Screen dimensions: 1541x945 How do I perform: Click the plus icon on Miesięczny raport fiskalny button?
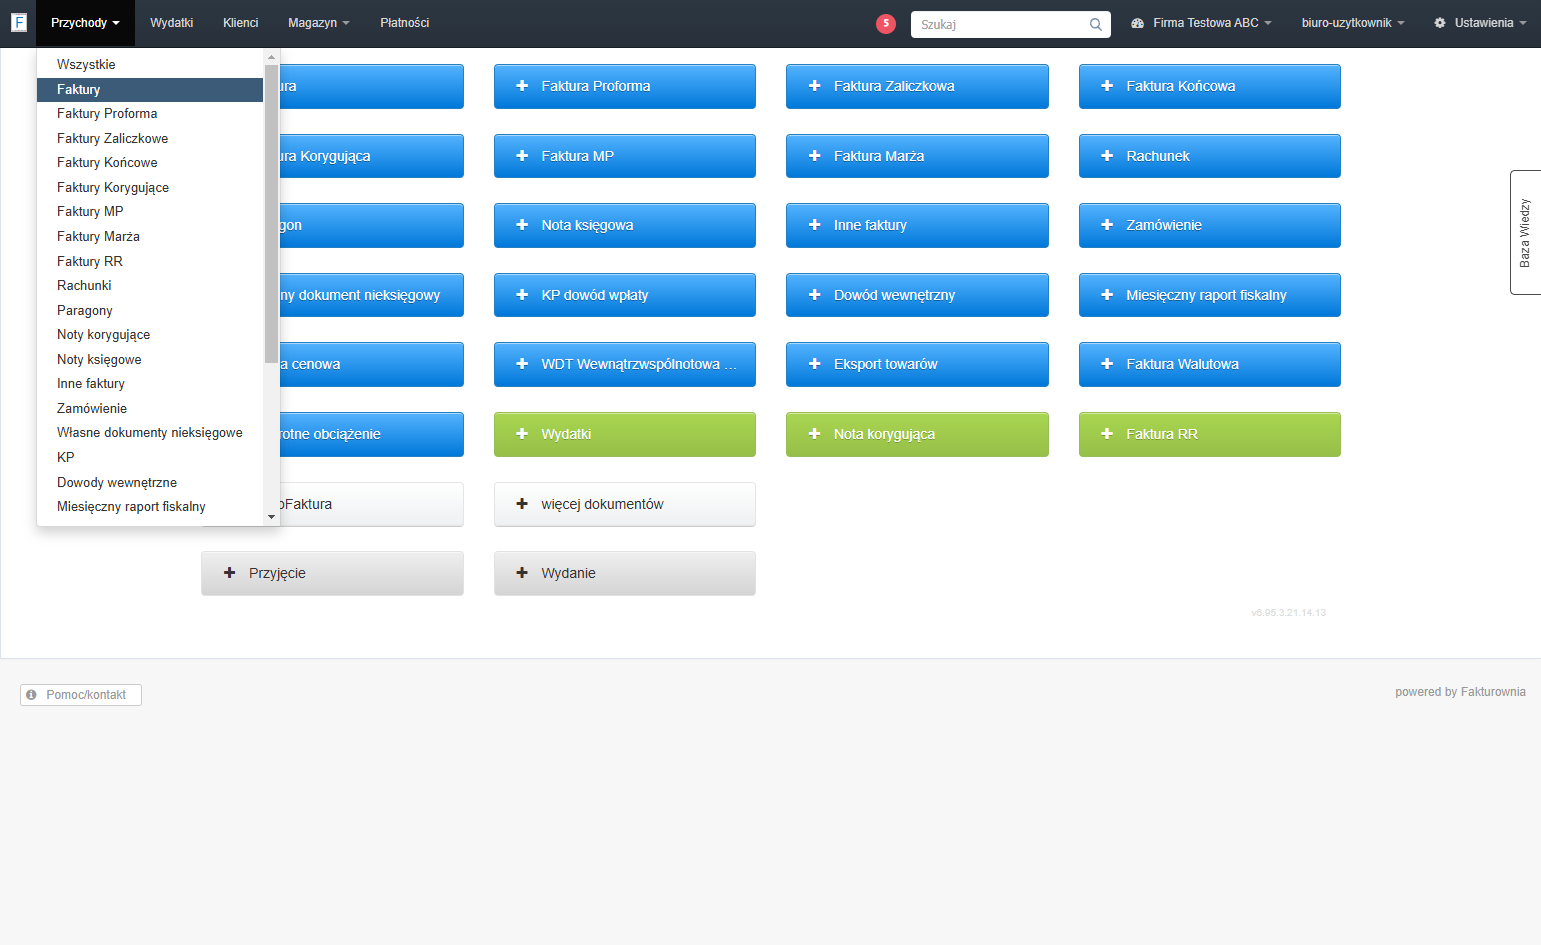coord(1107,295)
